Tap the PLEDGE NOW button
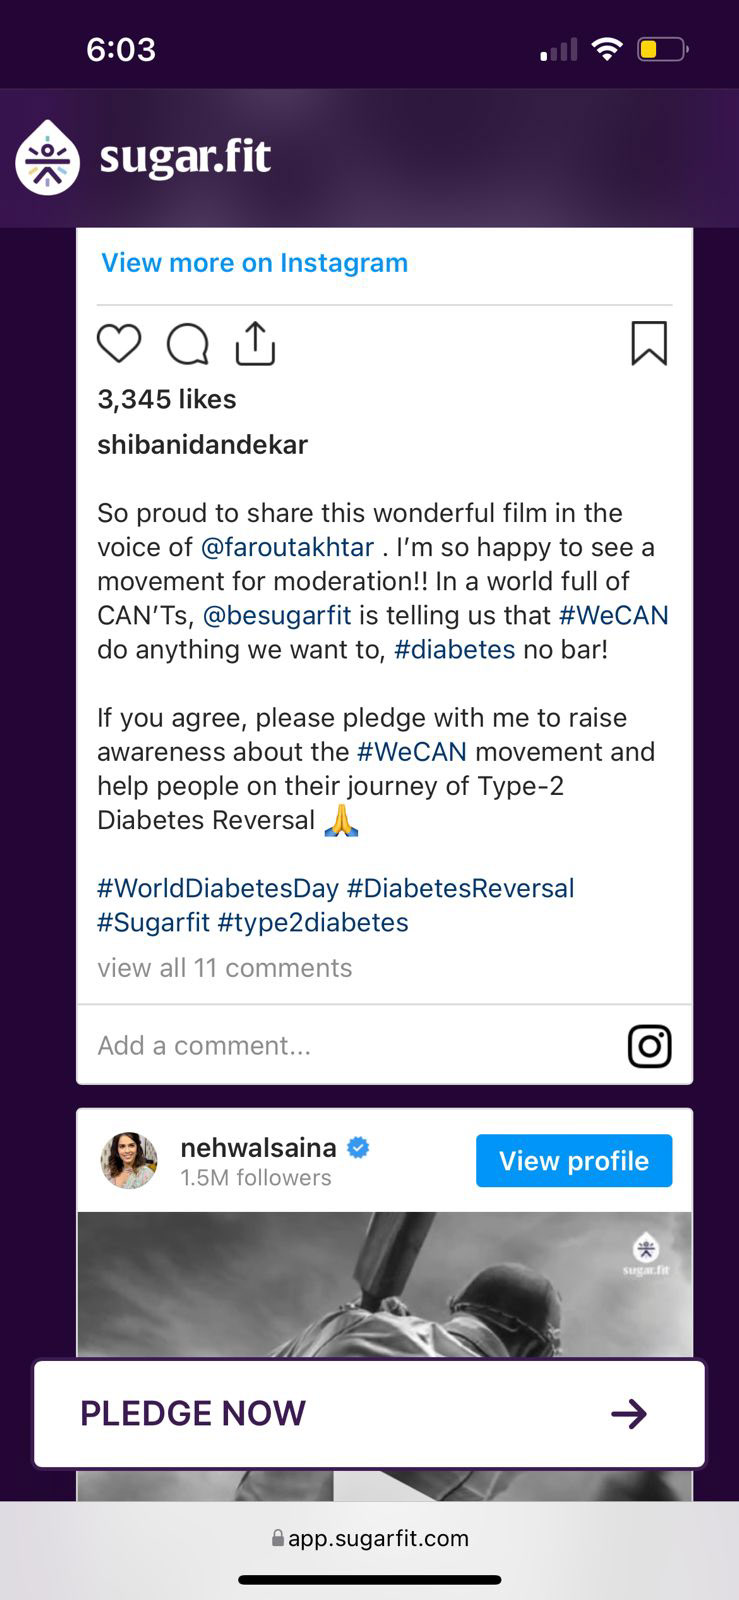This screenshot has height=1600, width=739. (369, 1414)
